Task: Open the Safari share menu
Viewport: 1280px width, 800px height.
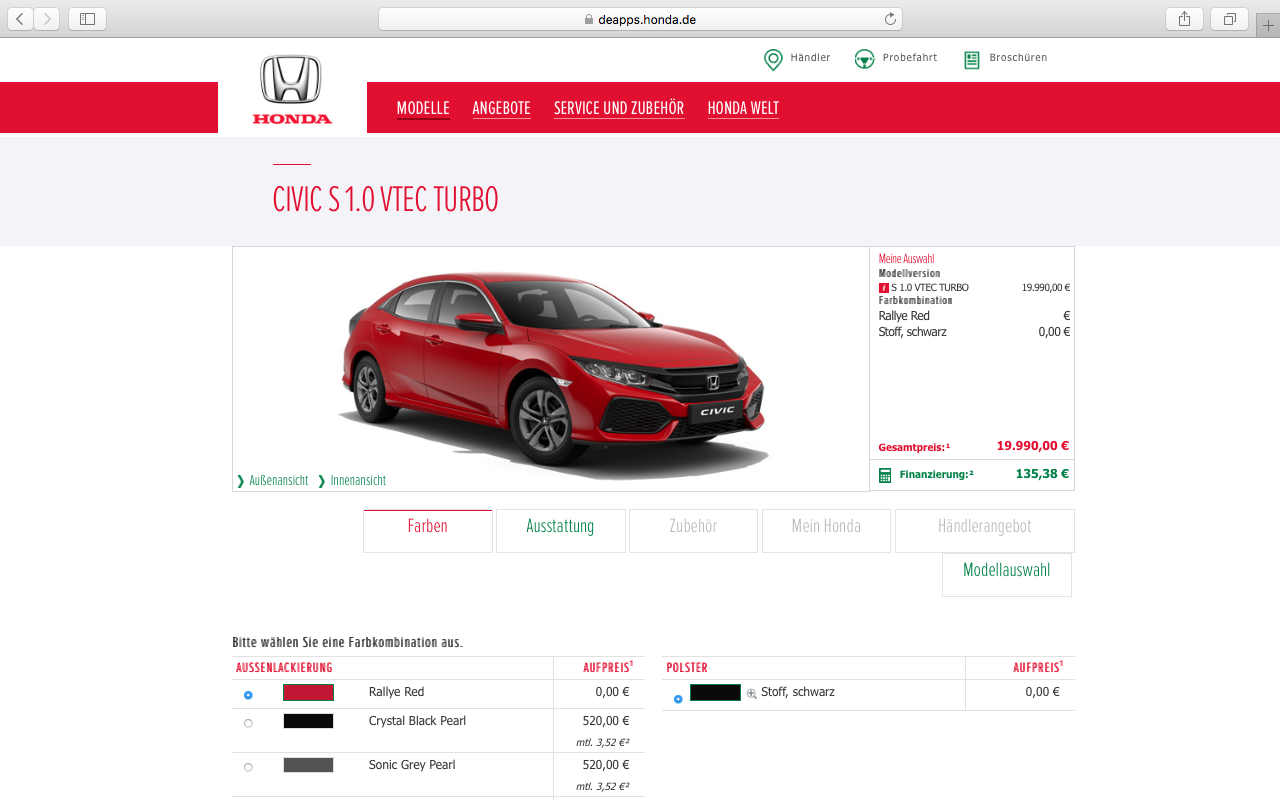Action: [1184, 19]
